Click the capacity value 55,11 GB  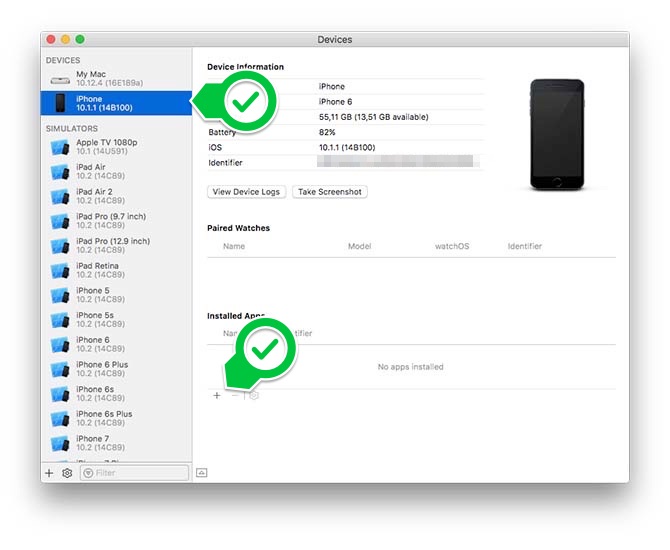(373, 117)
